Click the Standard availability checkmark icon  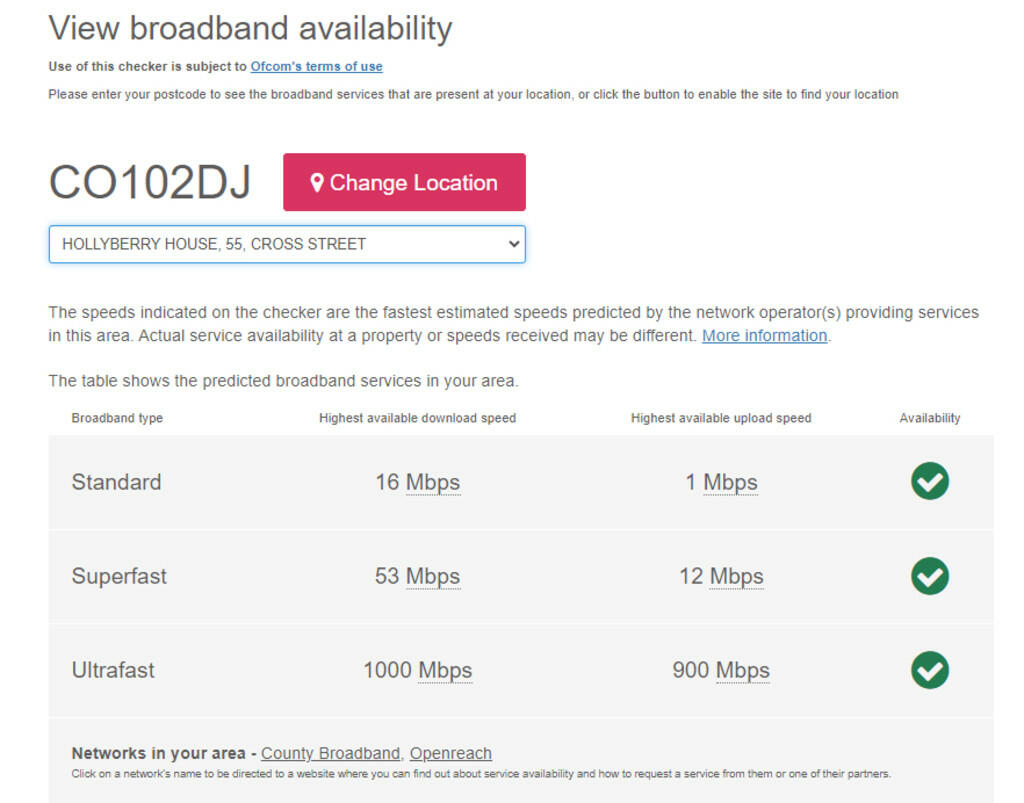tap(929, 482)
